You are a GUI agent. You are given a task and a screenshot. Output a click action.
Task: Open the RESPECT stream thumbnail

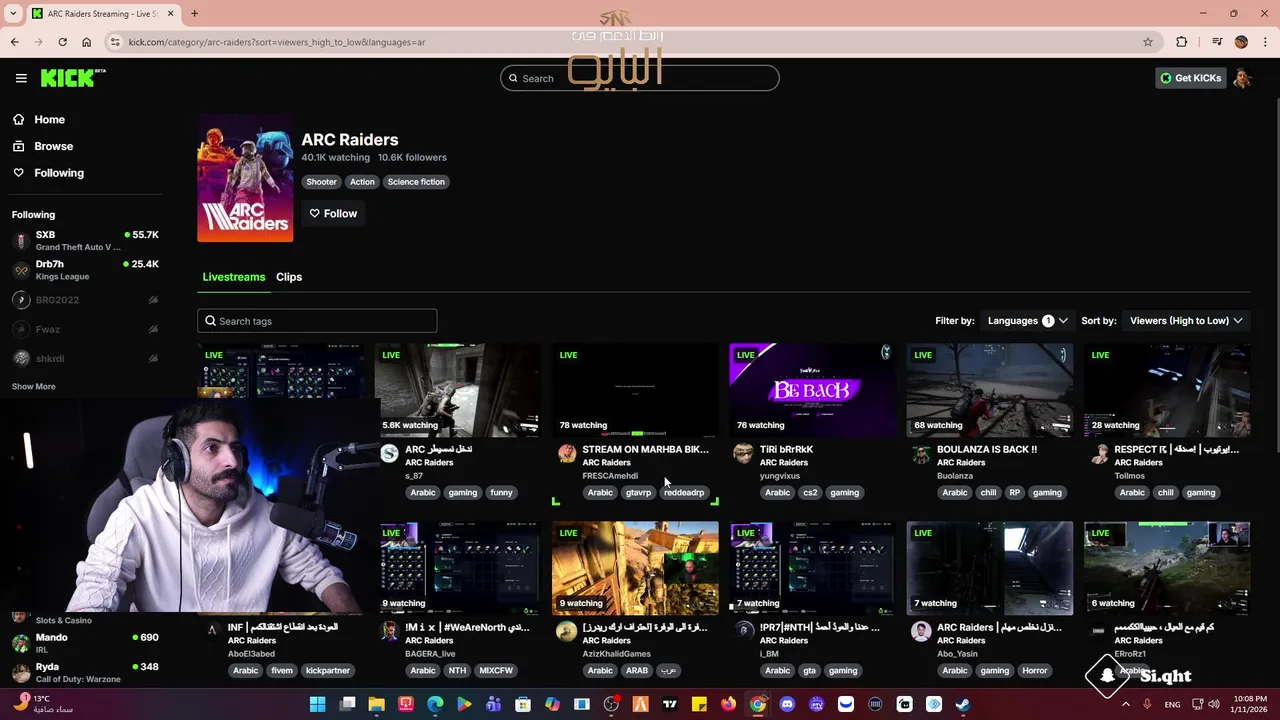pos(1167,390)
